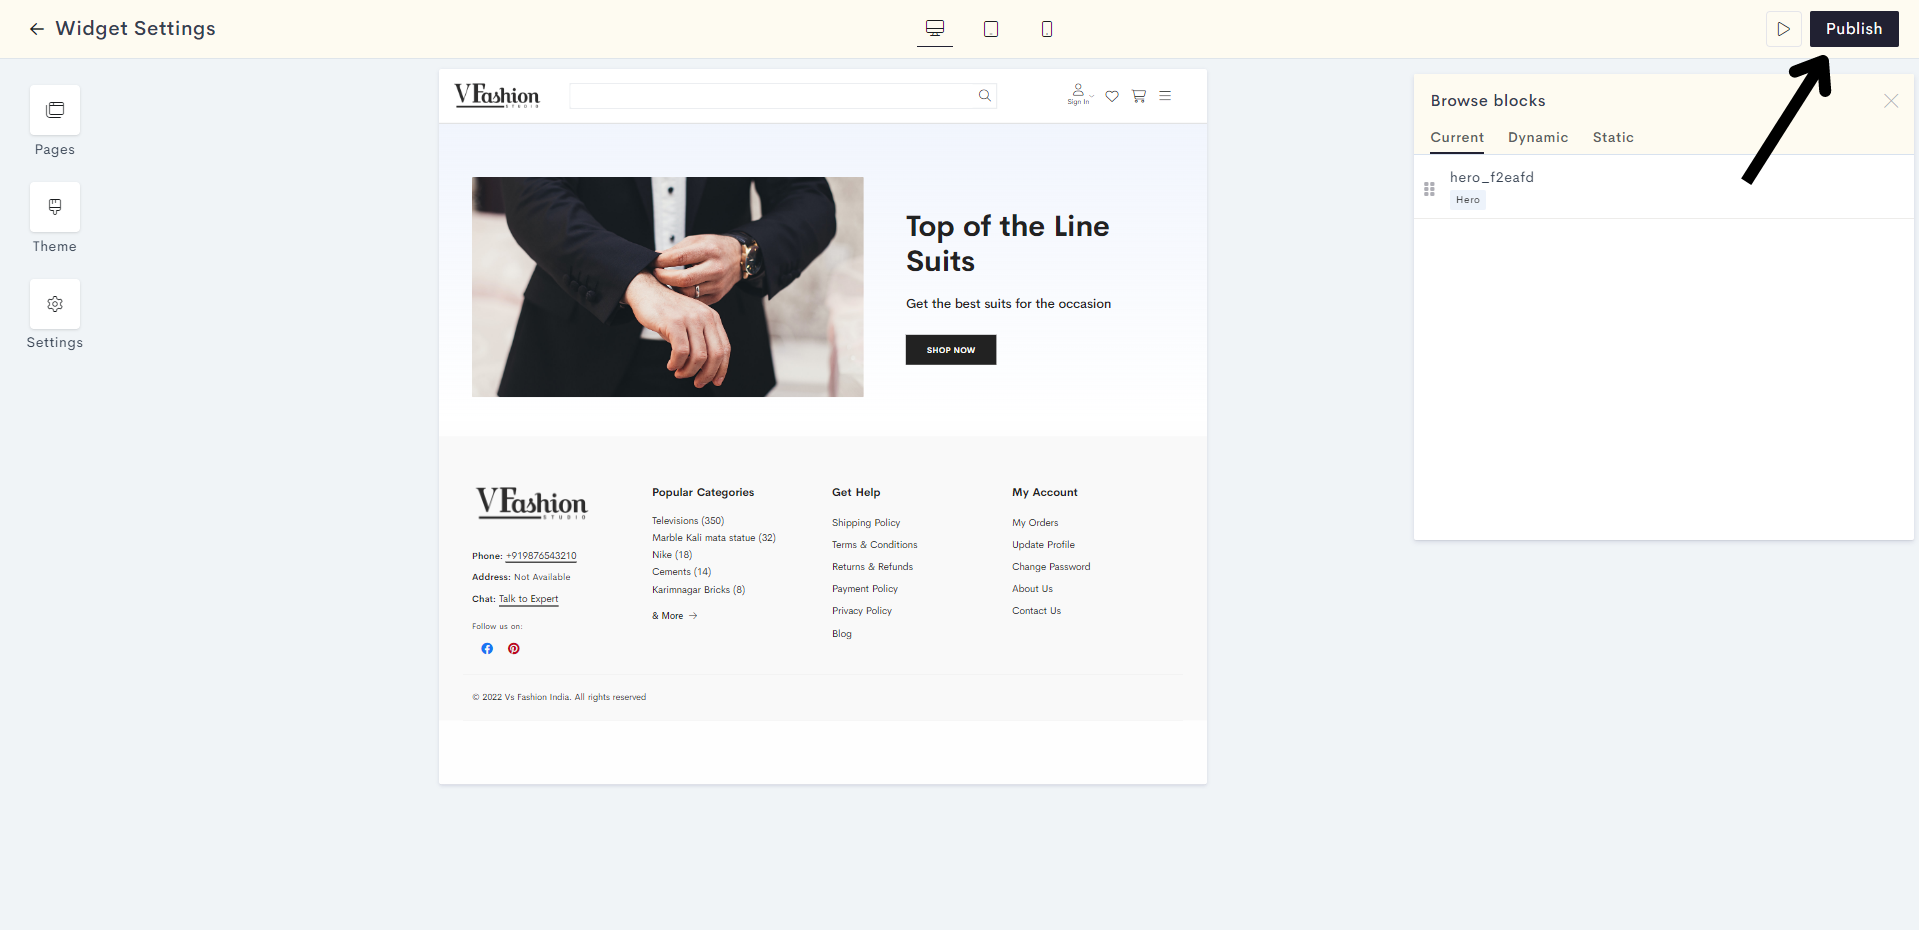Click the Top of the Line Suits heading
The height and width of the screenshot is (930, 1919).
(x=1007, y=243)
